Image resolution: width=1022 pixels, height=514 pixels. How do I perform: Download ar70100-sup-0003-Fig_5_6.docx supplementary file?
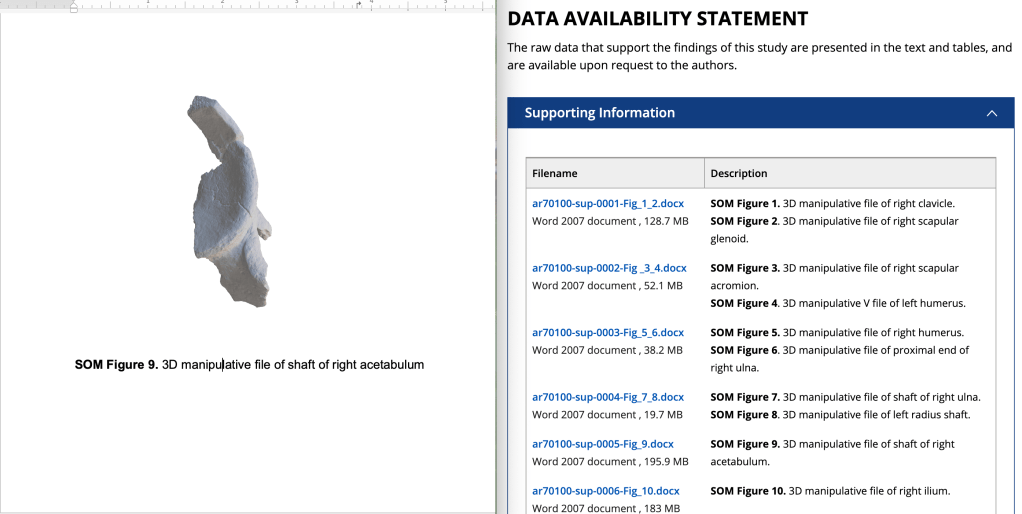pos(607,332)
